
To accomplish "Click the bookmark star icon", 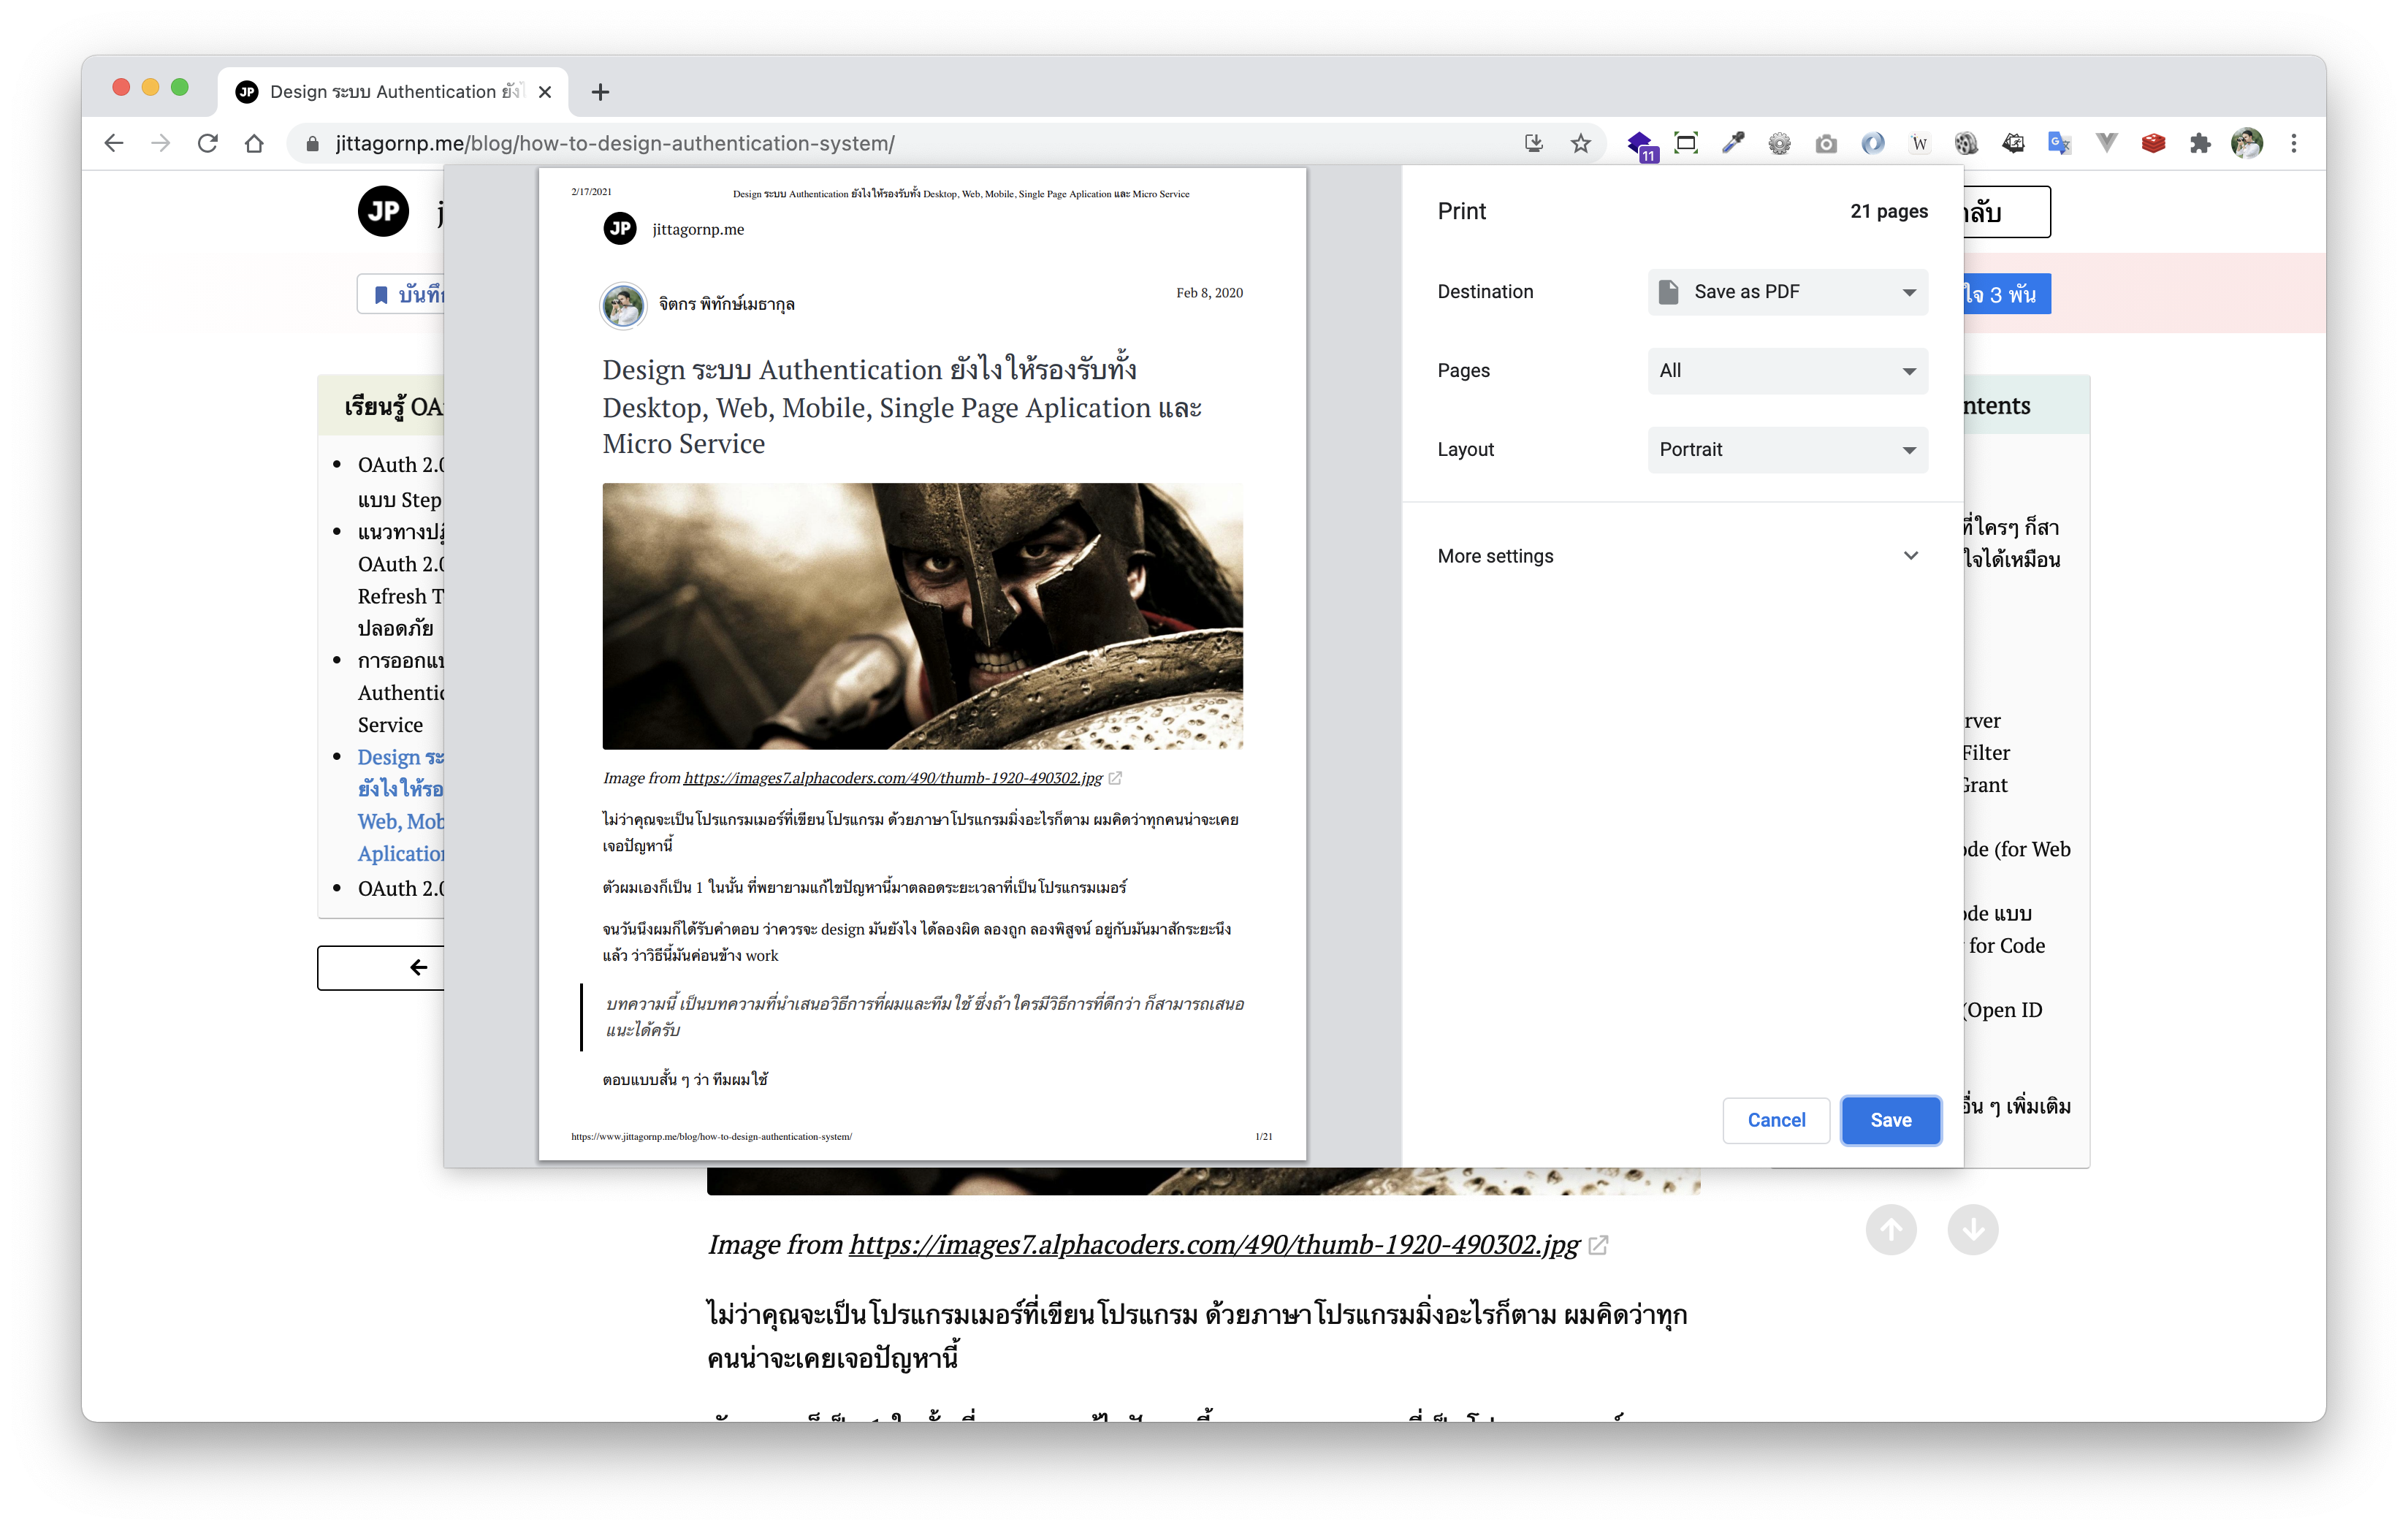I will pos(1580,143).
